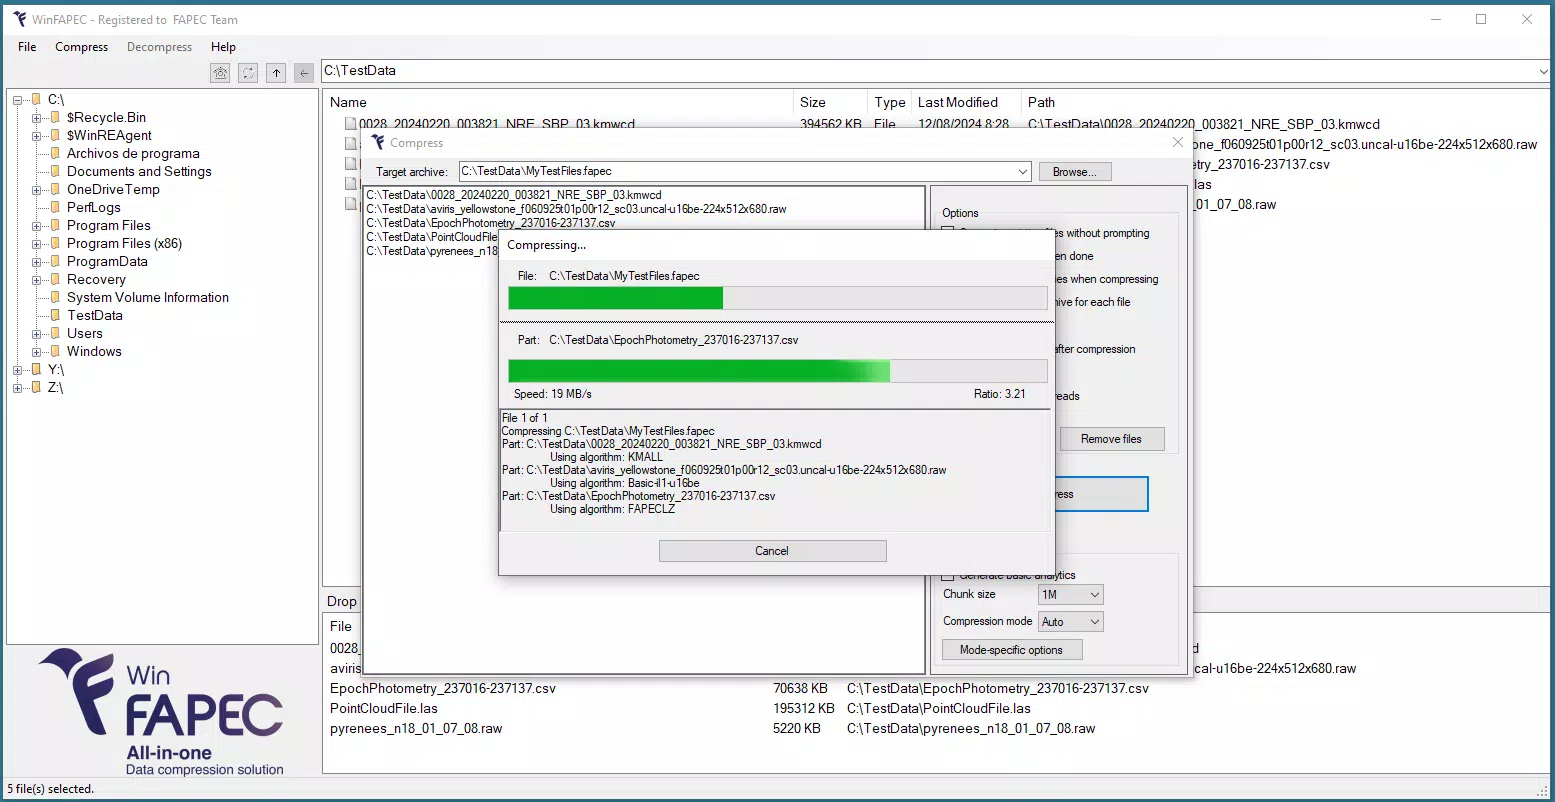
Task: Click the FAPEC icon in the Compress dialog title
Action: coord(377,143)
